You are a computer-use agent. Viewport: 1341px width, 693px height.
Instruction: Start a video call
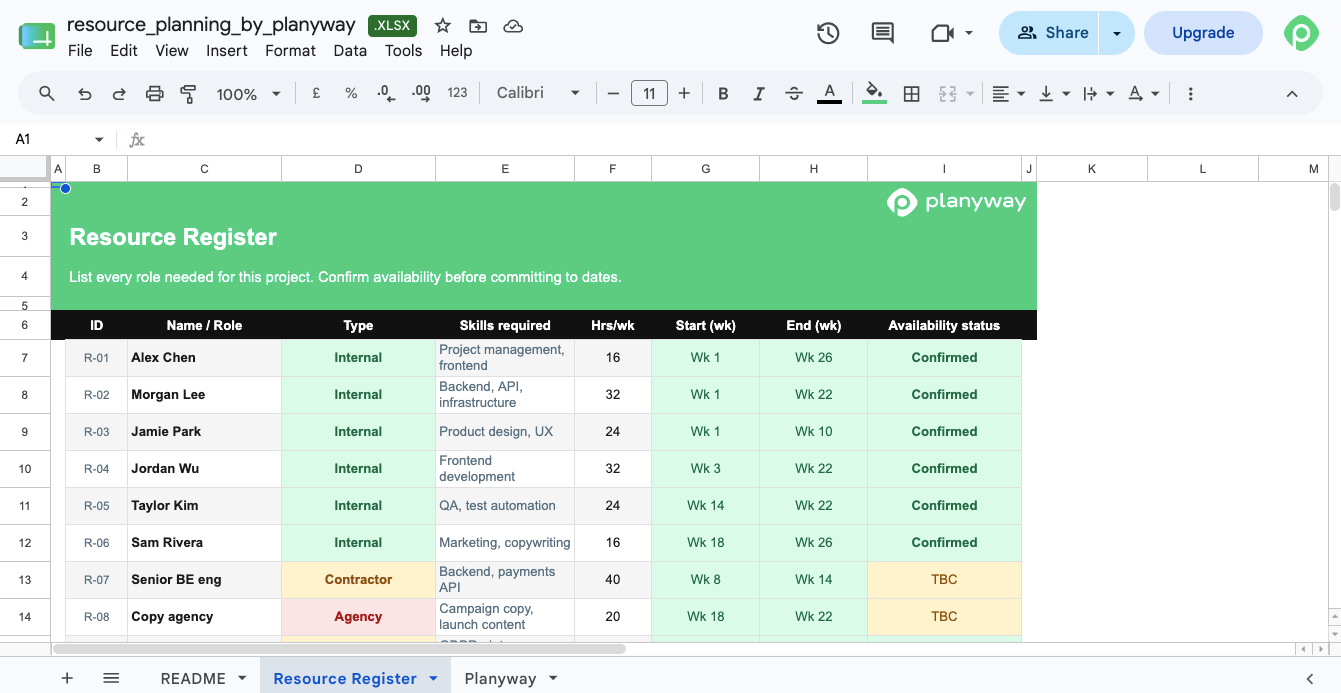click(941, 33)
